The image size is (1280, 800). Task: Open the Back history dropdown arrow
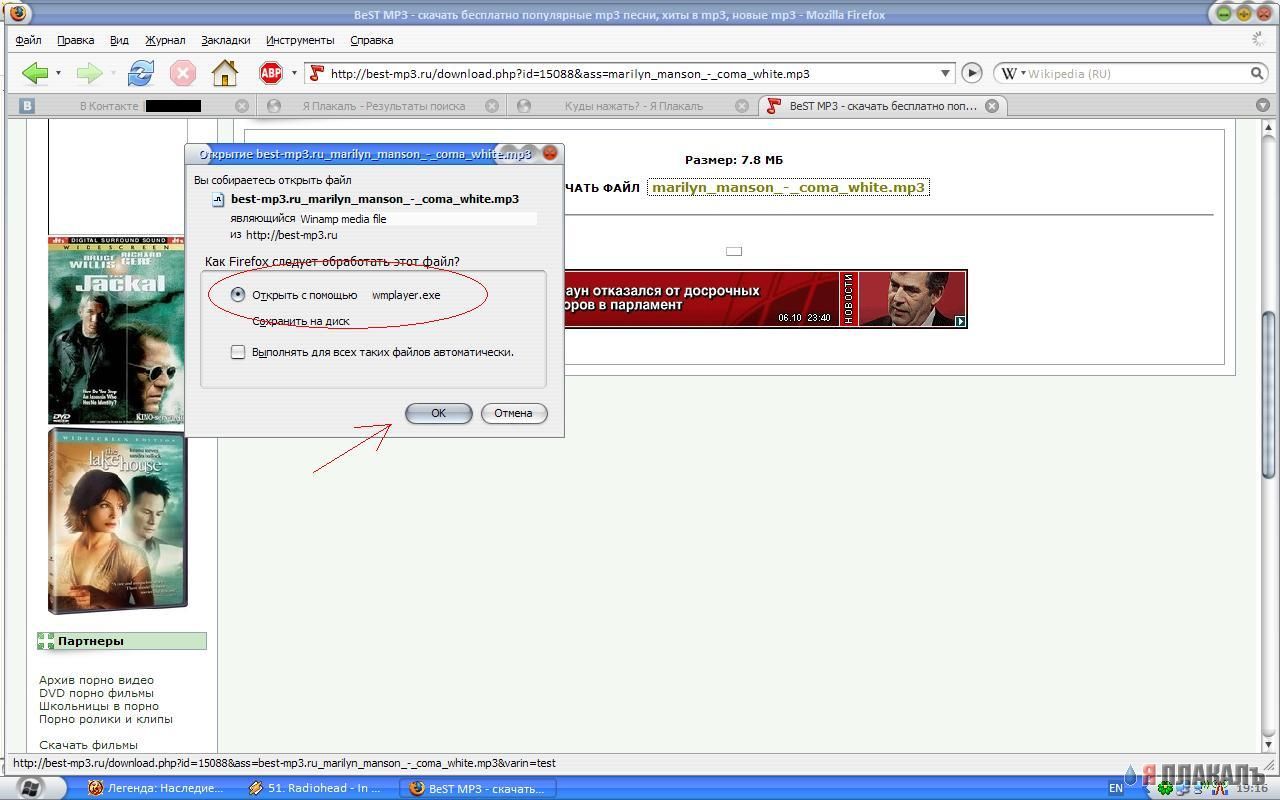tap(58, 73)
